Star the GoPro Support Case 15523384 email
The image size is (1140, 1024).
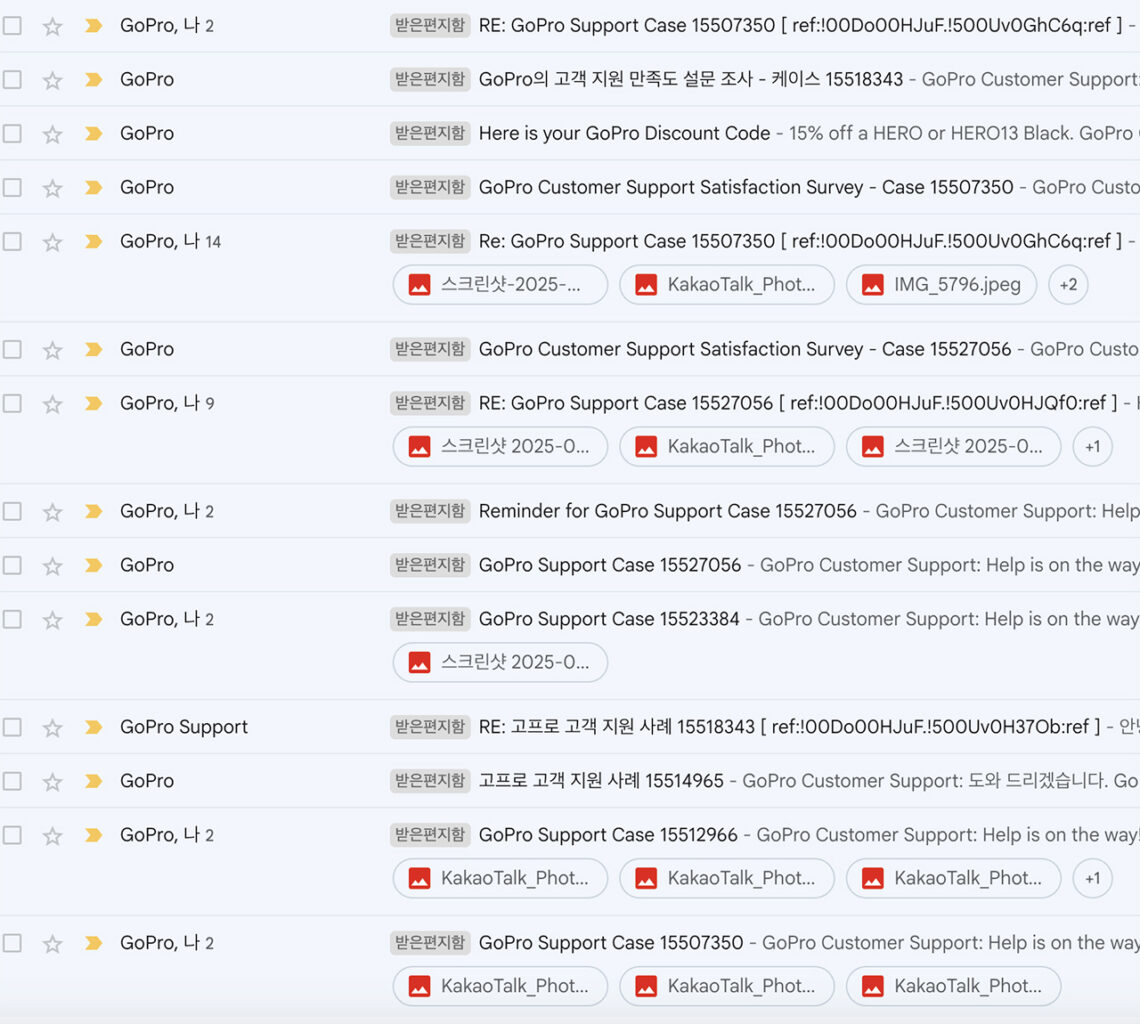click(x=53, y=620)
